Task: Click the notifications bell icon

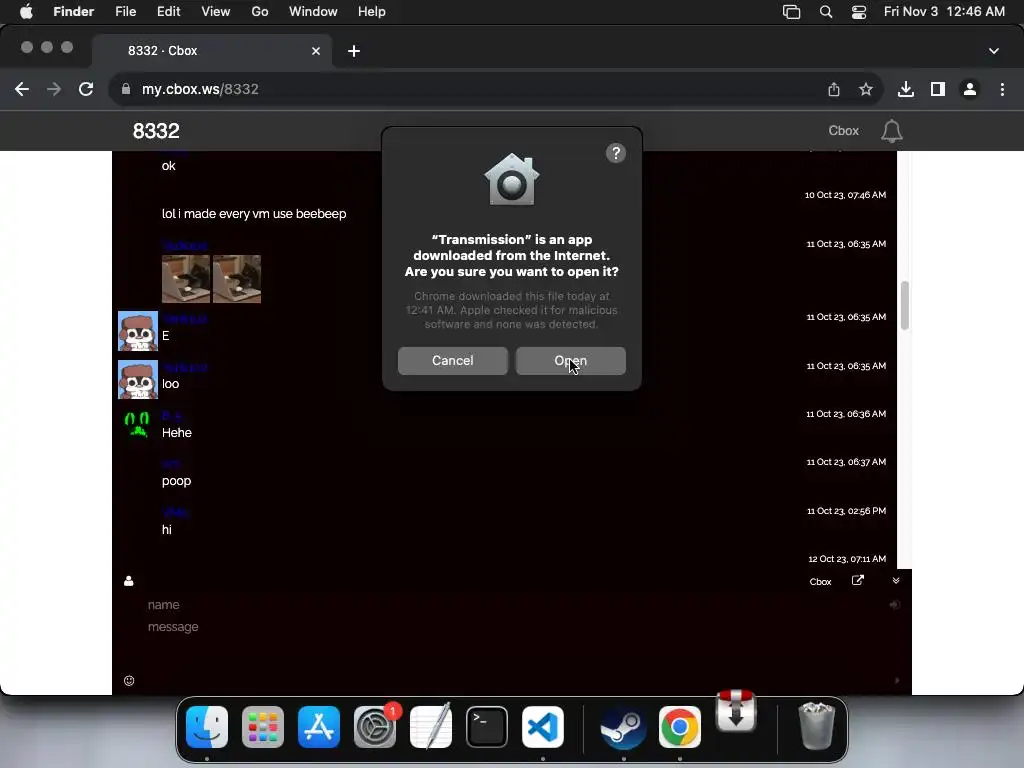Action: click(891, 131)
